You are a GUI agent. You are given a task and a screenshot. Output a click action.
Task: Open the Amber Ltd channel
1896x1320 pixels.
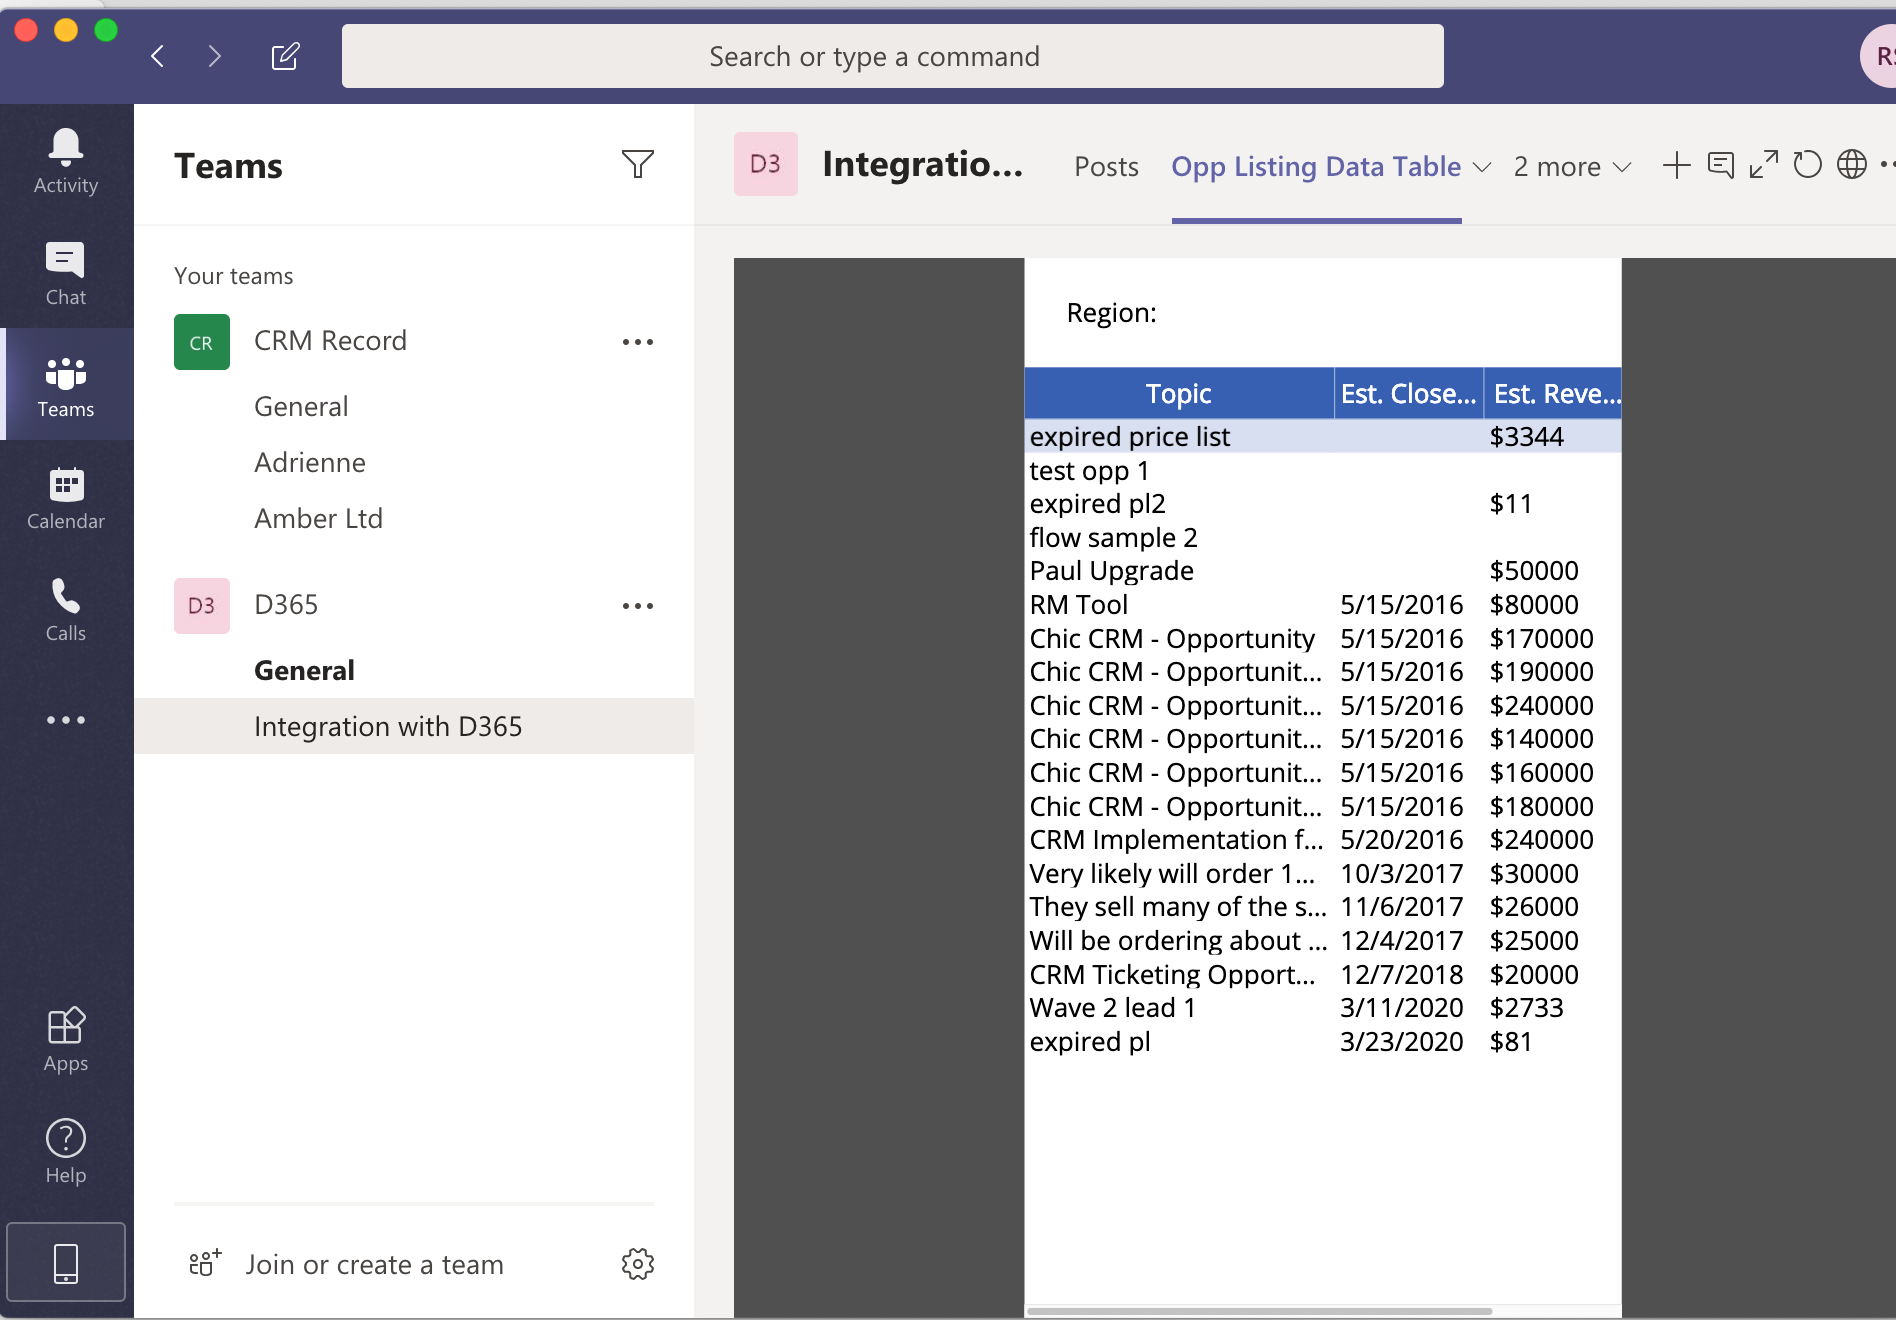(x=318, y=519)
